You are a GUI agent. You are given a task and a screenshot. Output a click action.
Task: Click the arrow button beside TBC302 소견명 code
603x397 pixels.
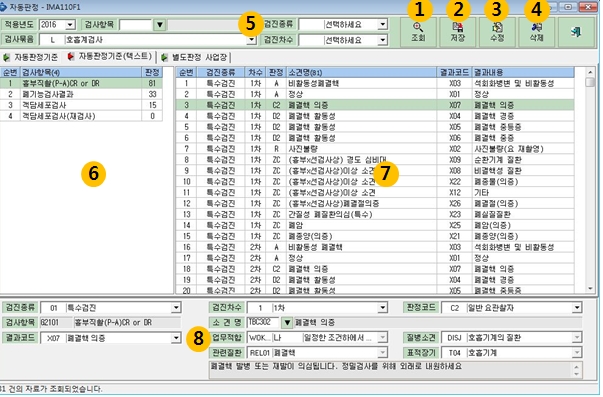tap(287, 323)
